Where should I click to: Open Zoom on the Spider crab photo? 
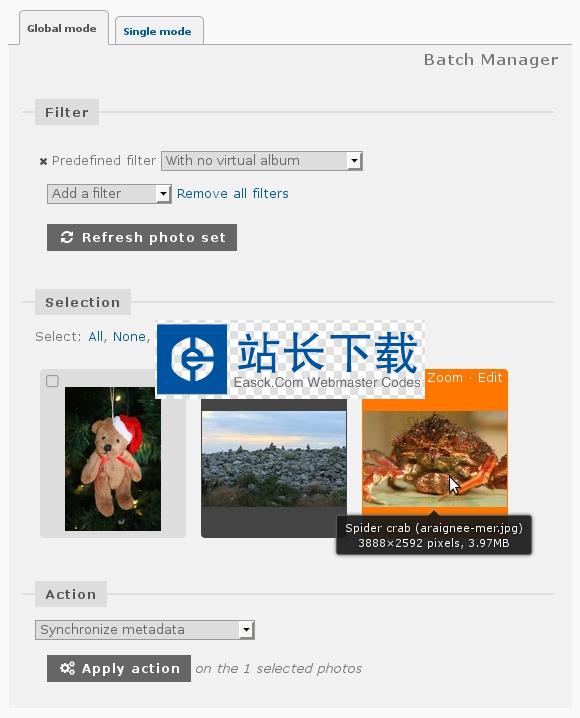tap(445, 378)
